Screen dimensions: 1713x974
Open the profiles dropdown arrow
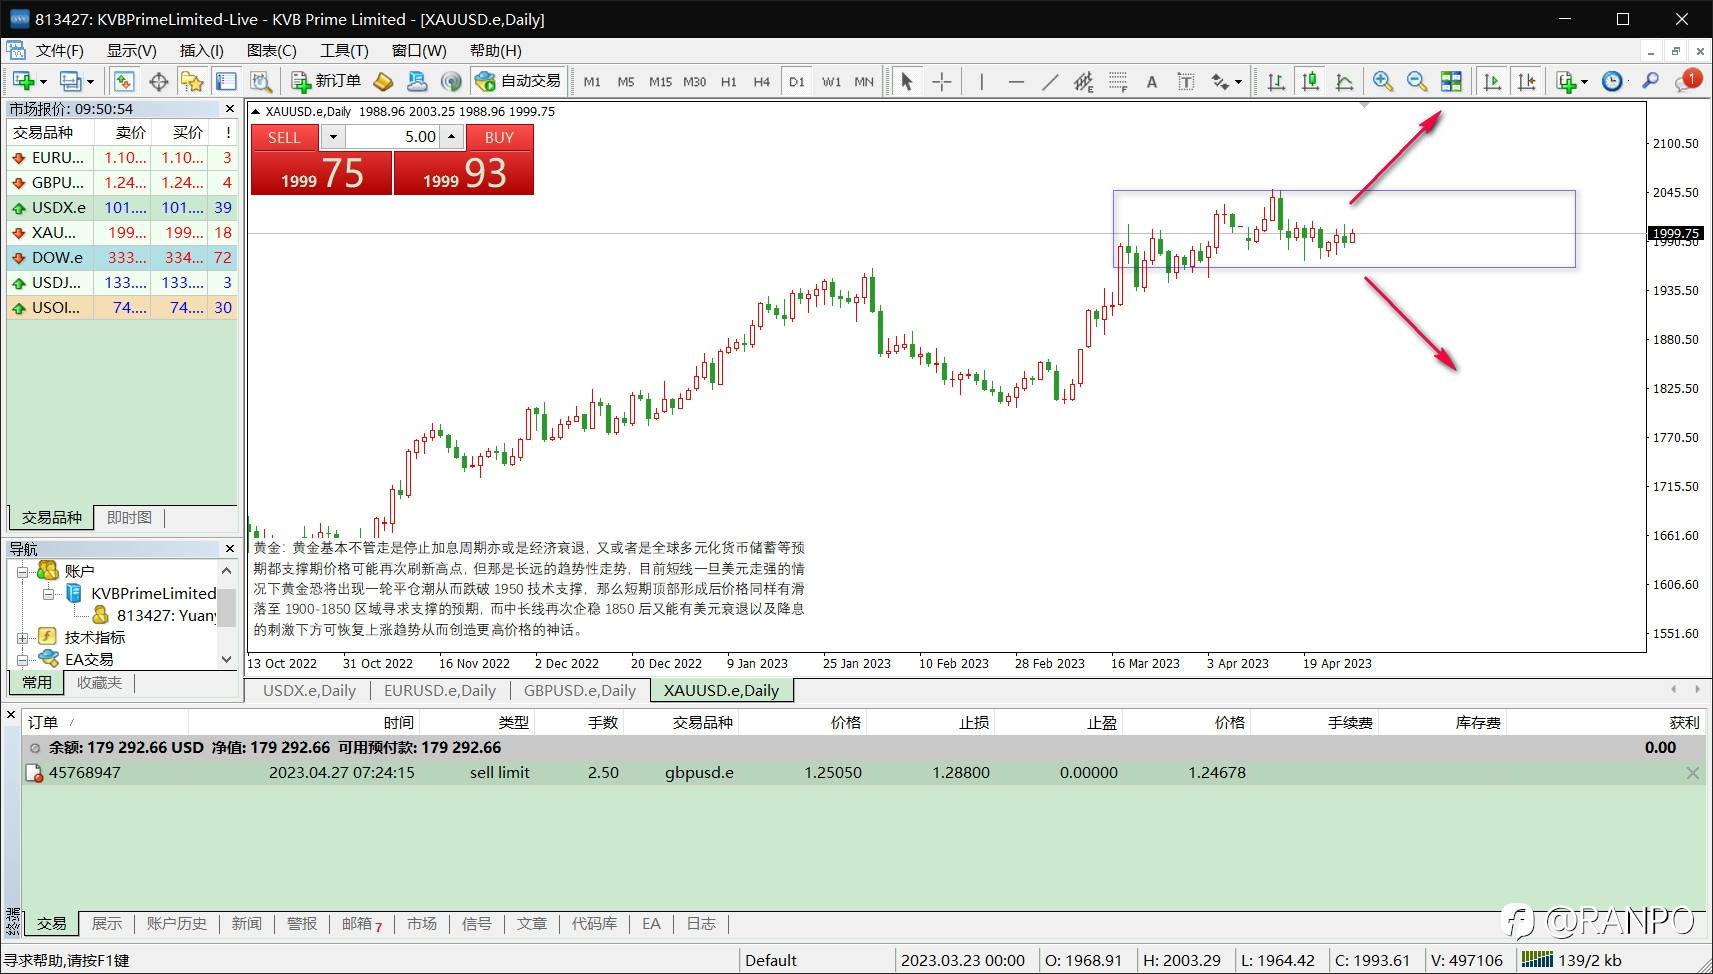[90, 82]
